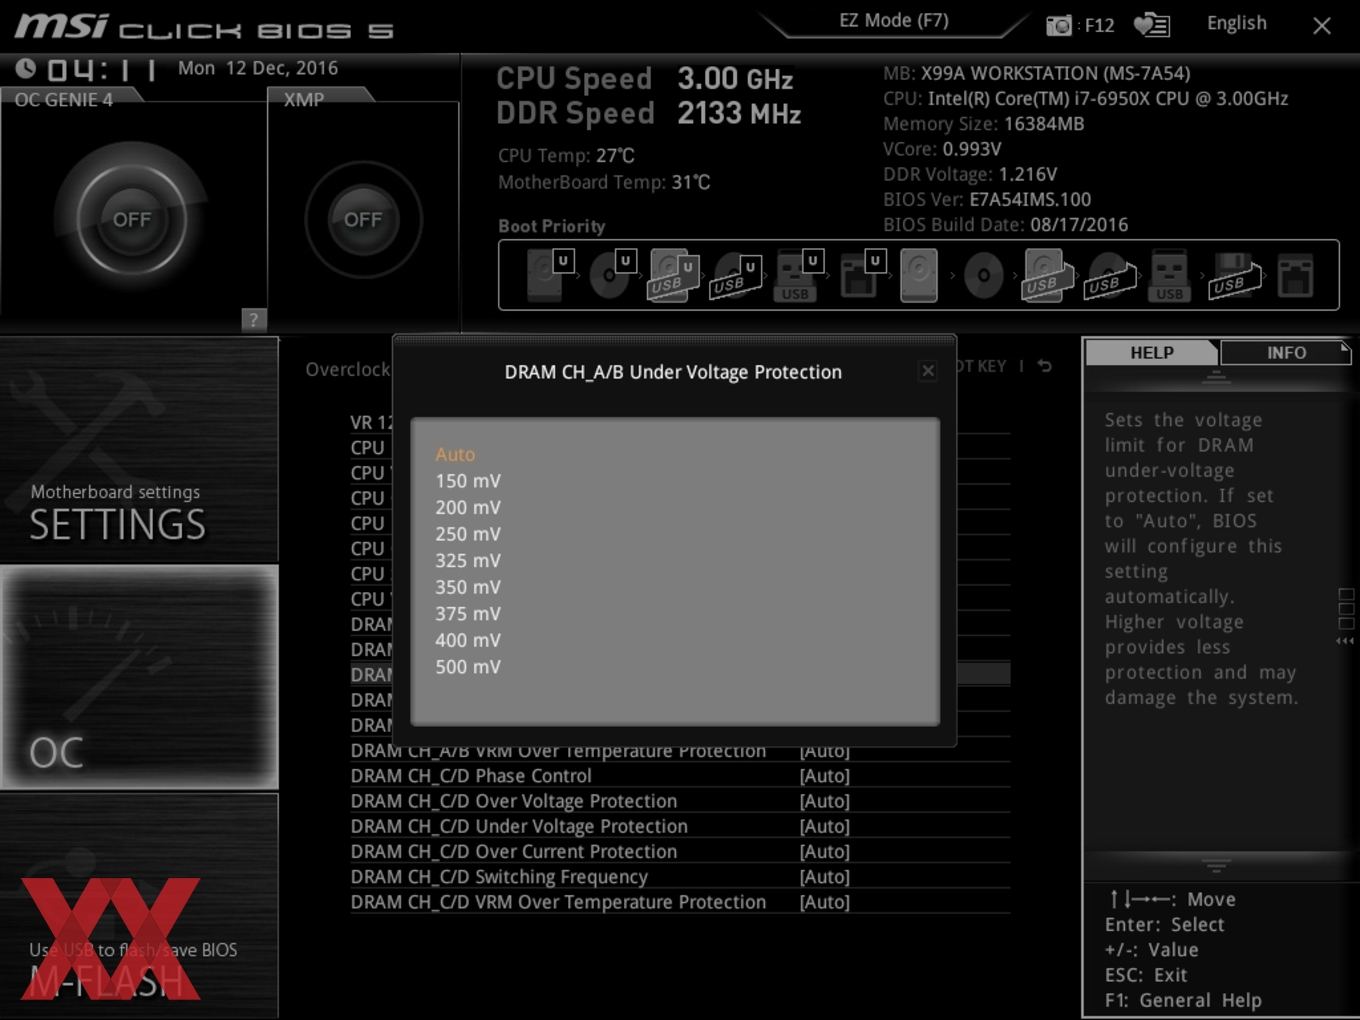Open the SETTINGS motherboard section

coord(139,450)
